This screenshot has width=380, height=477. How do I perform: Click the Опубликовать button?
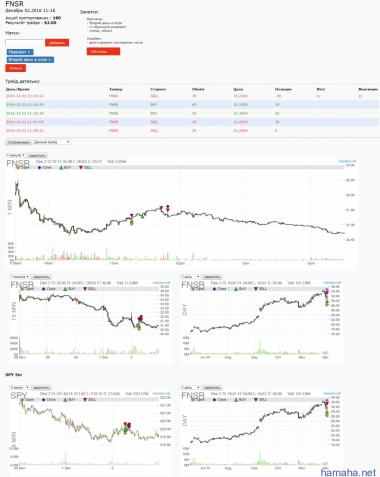point(19,142)
